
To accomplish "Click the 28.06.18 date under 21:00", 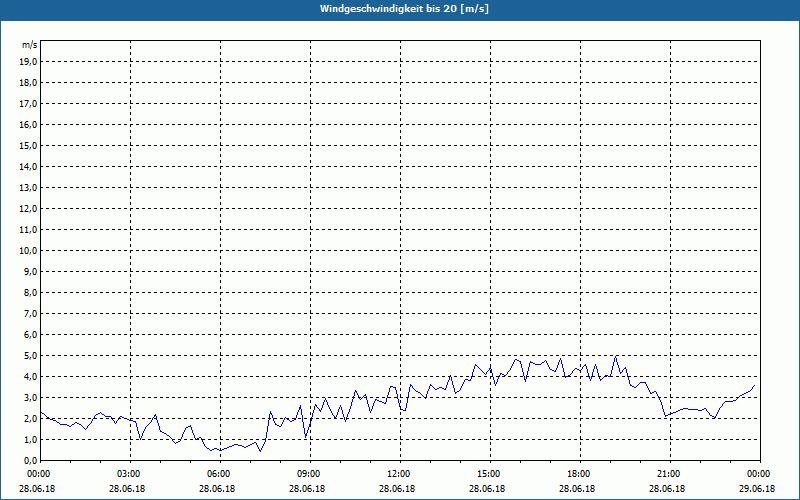I will click(667, 489).
